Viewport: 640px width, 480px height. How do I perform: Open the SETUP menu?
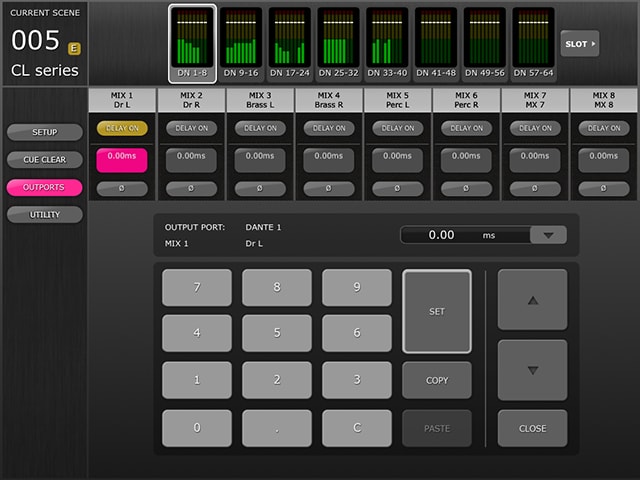[44, 132]
